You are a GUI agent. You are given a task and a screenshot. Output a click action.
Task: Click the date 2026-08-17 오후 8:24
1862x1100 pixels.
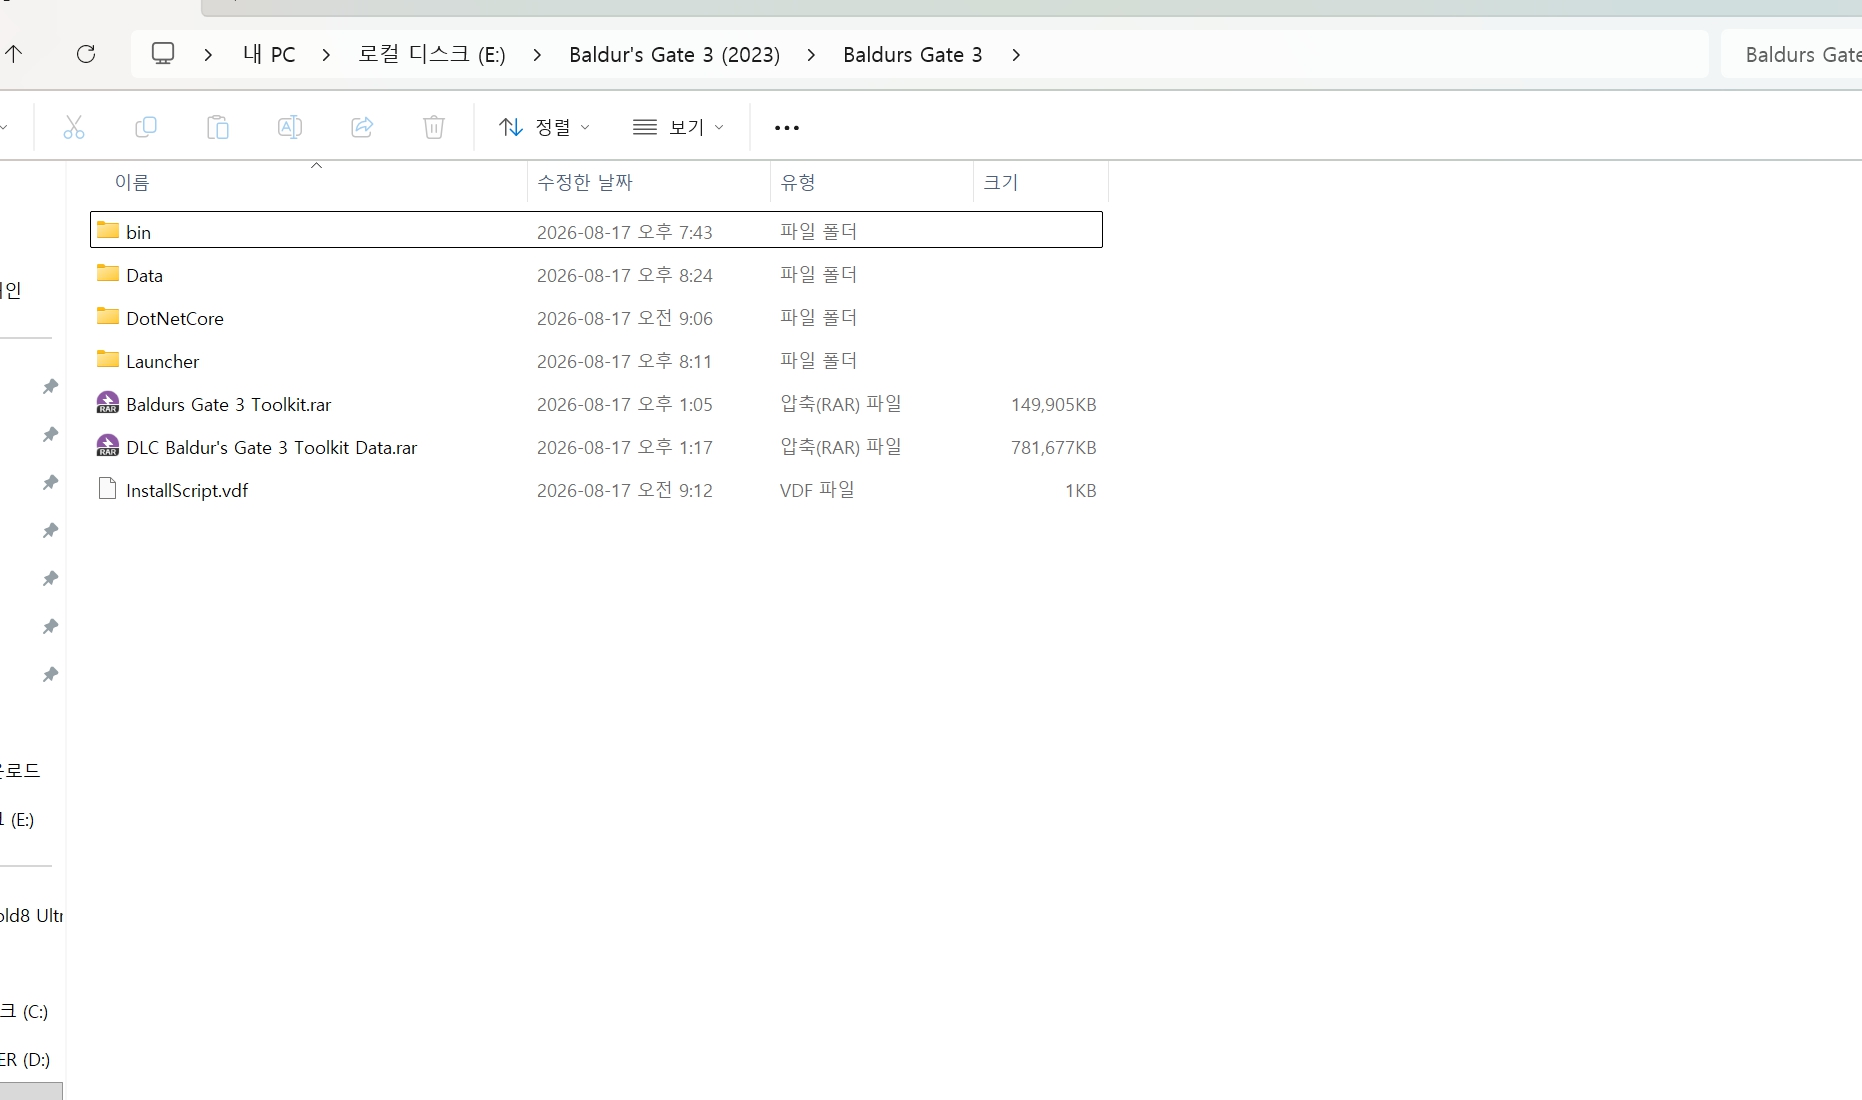pos(625,275)
